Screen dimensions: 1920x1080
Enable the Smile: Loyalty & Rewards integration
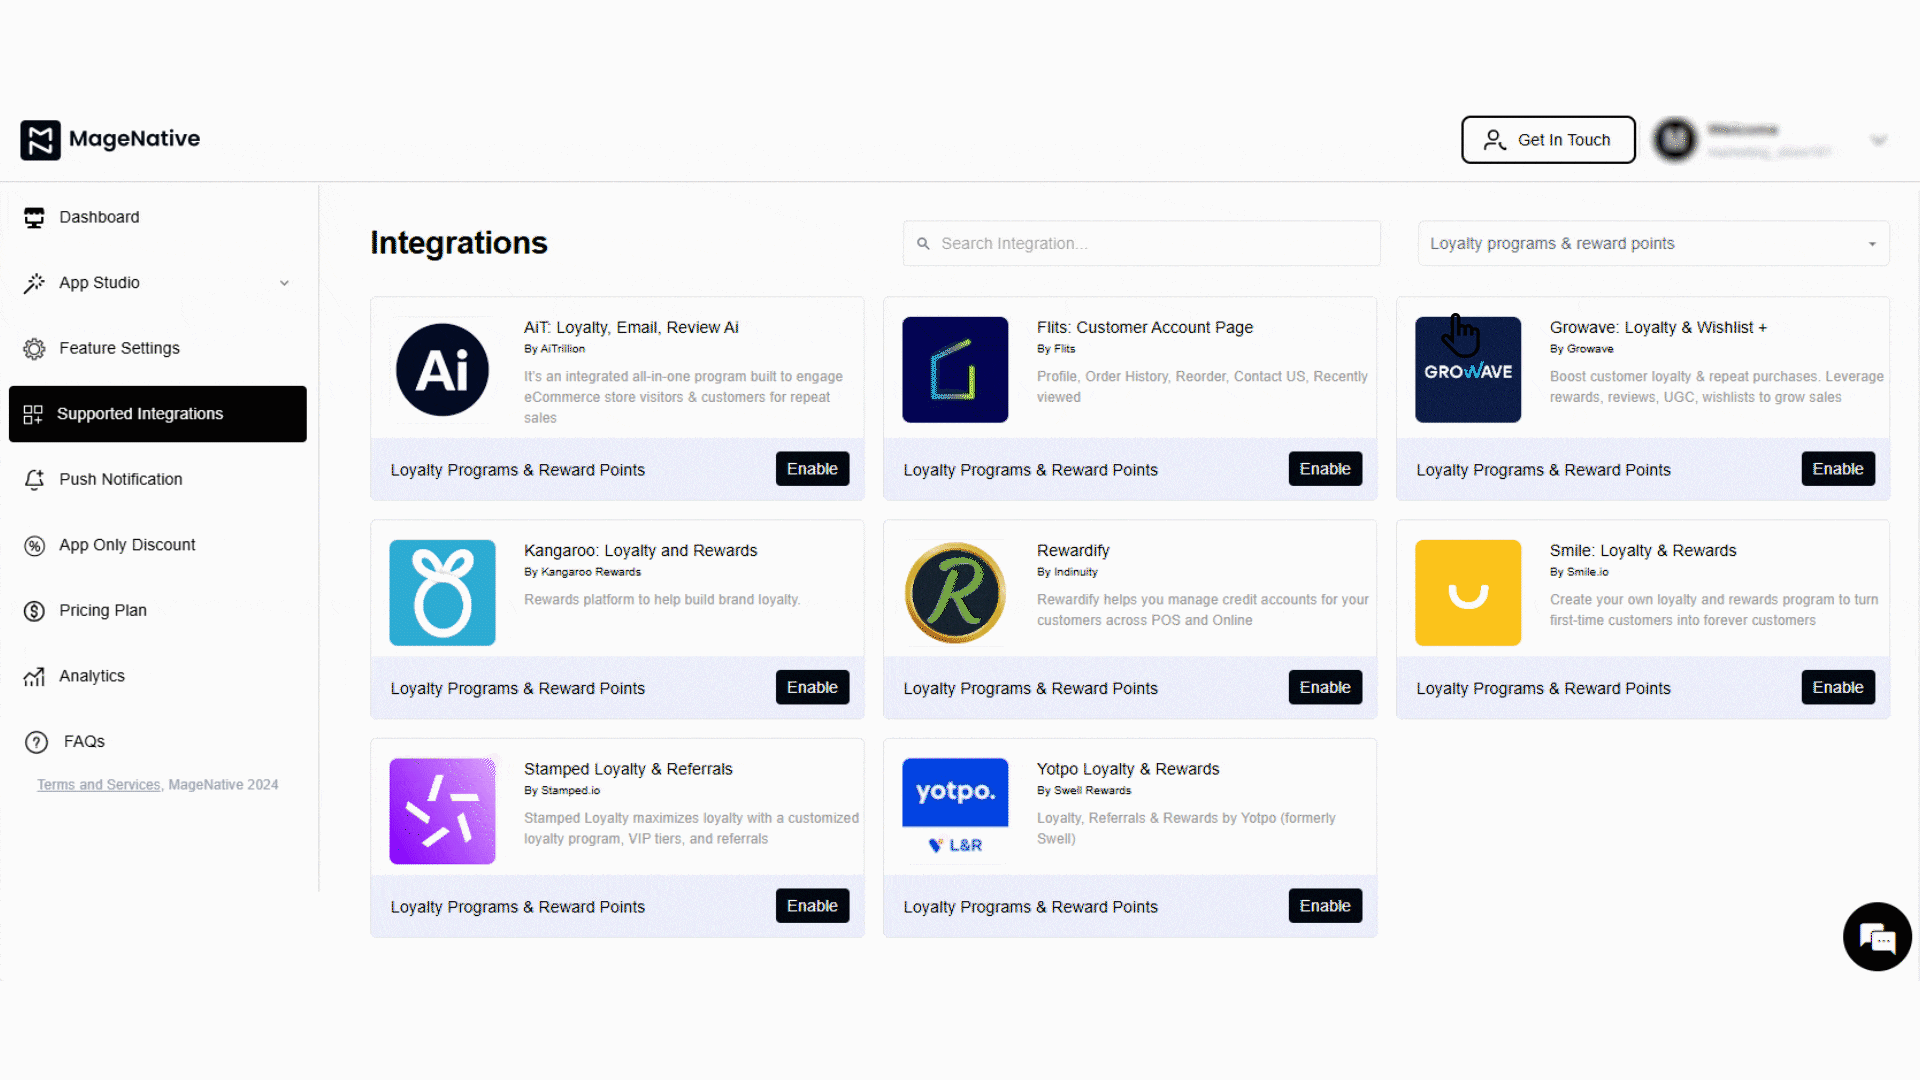tap(1838, 687)
